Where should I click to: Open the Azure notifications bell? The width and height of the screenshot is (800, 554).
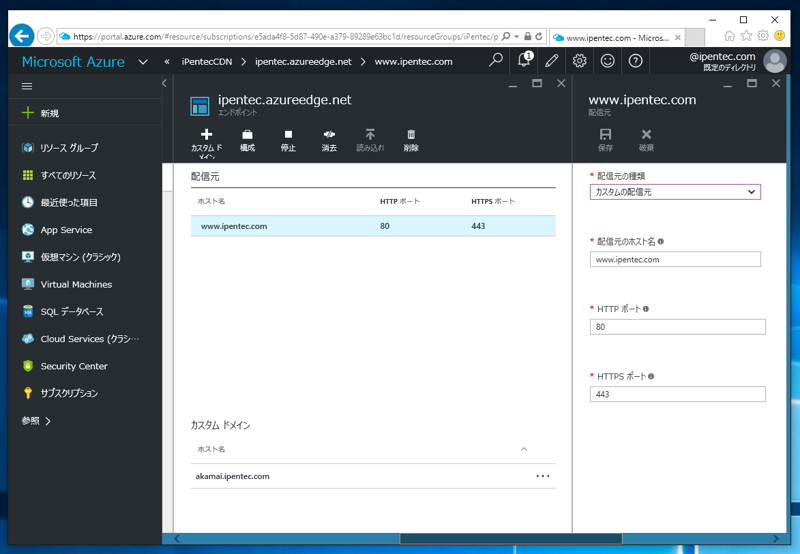(x=524, y=60)
